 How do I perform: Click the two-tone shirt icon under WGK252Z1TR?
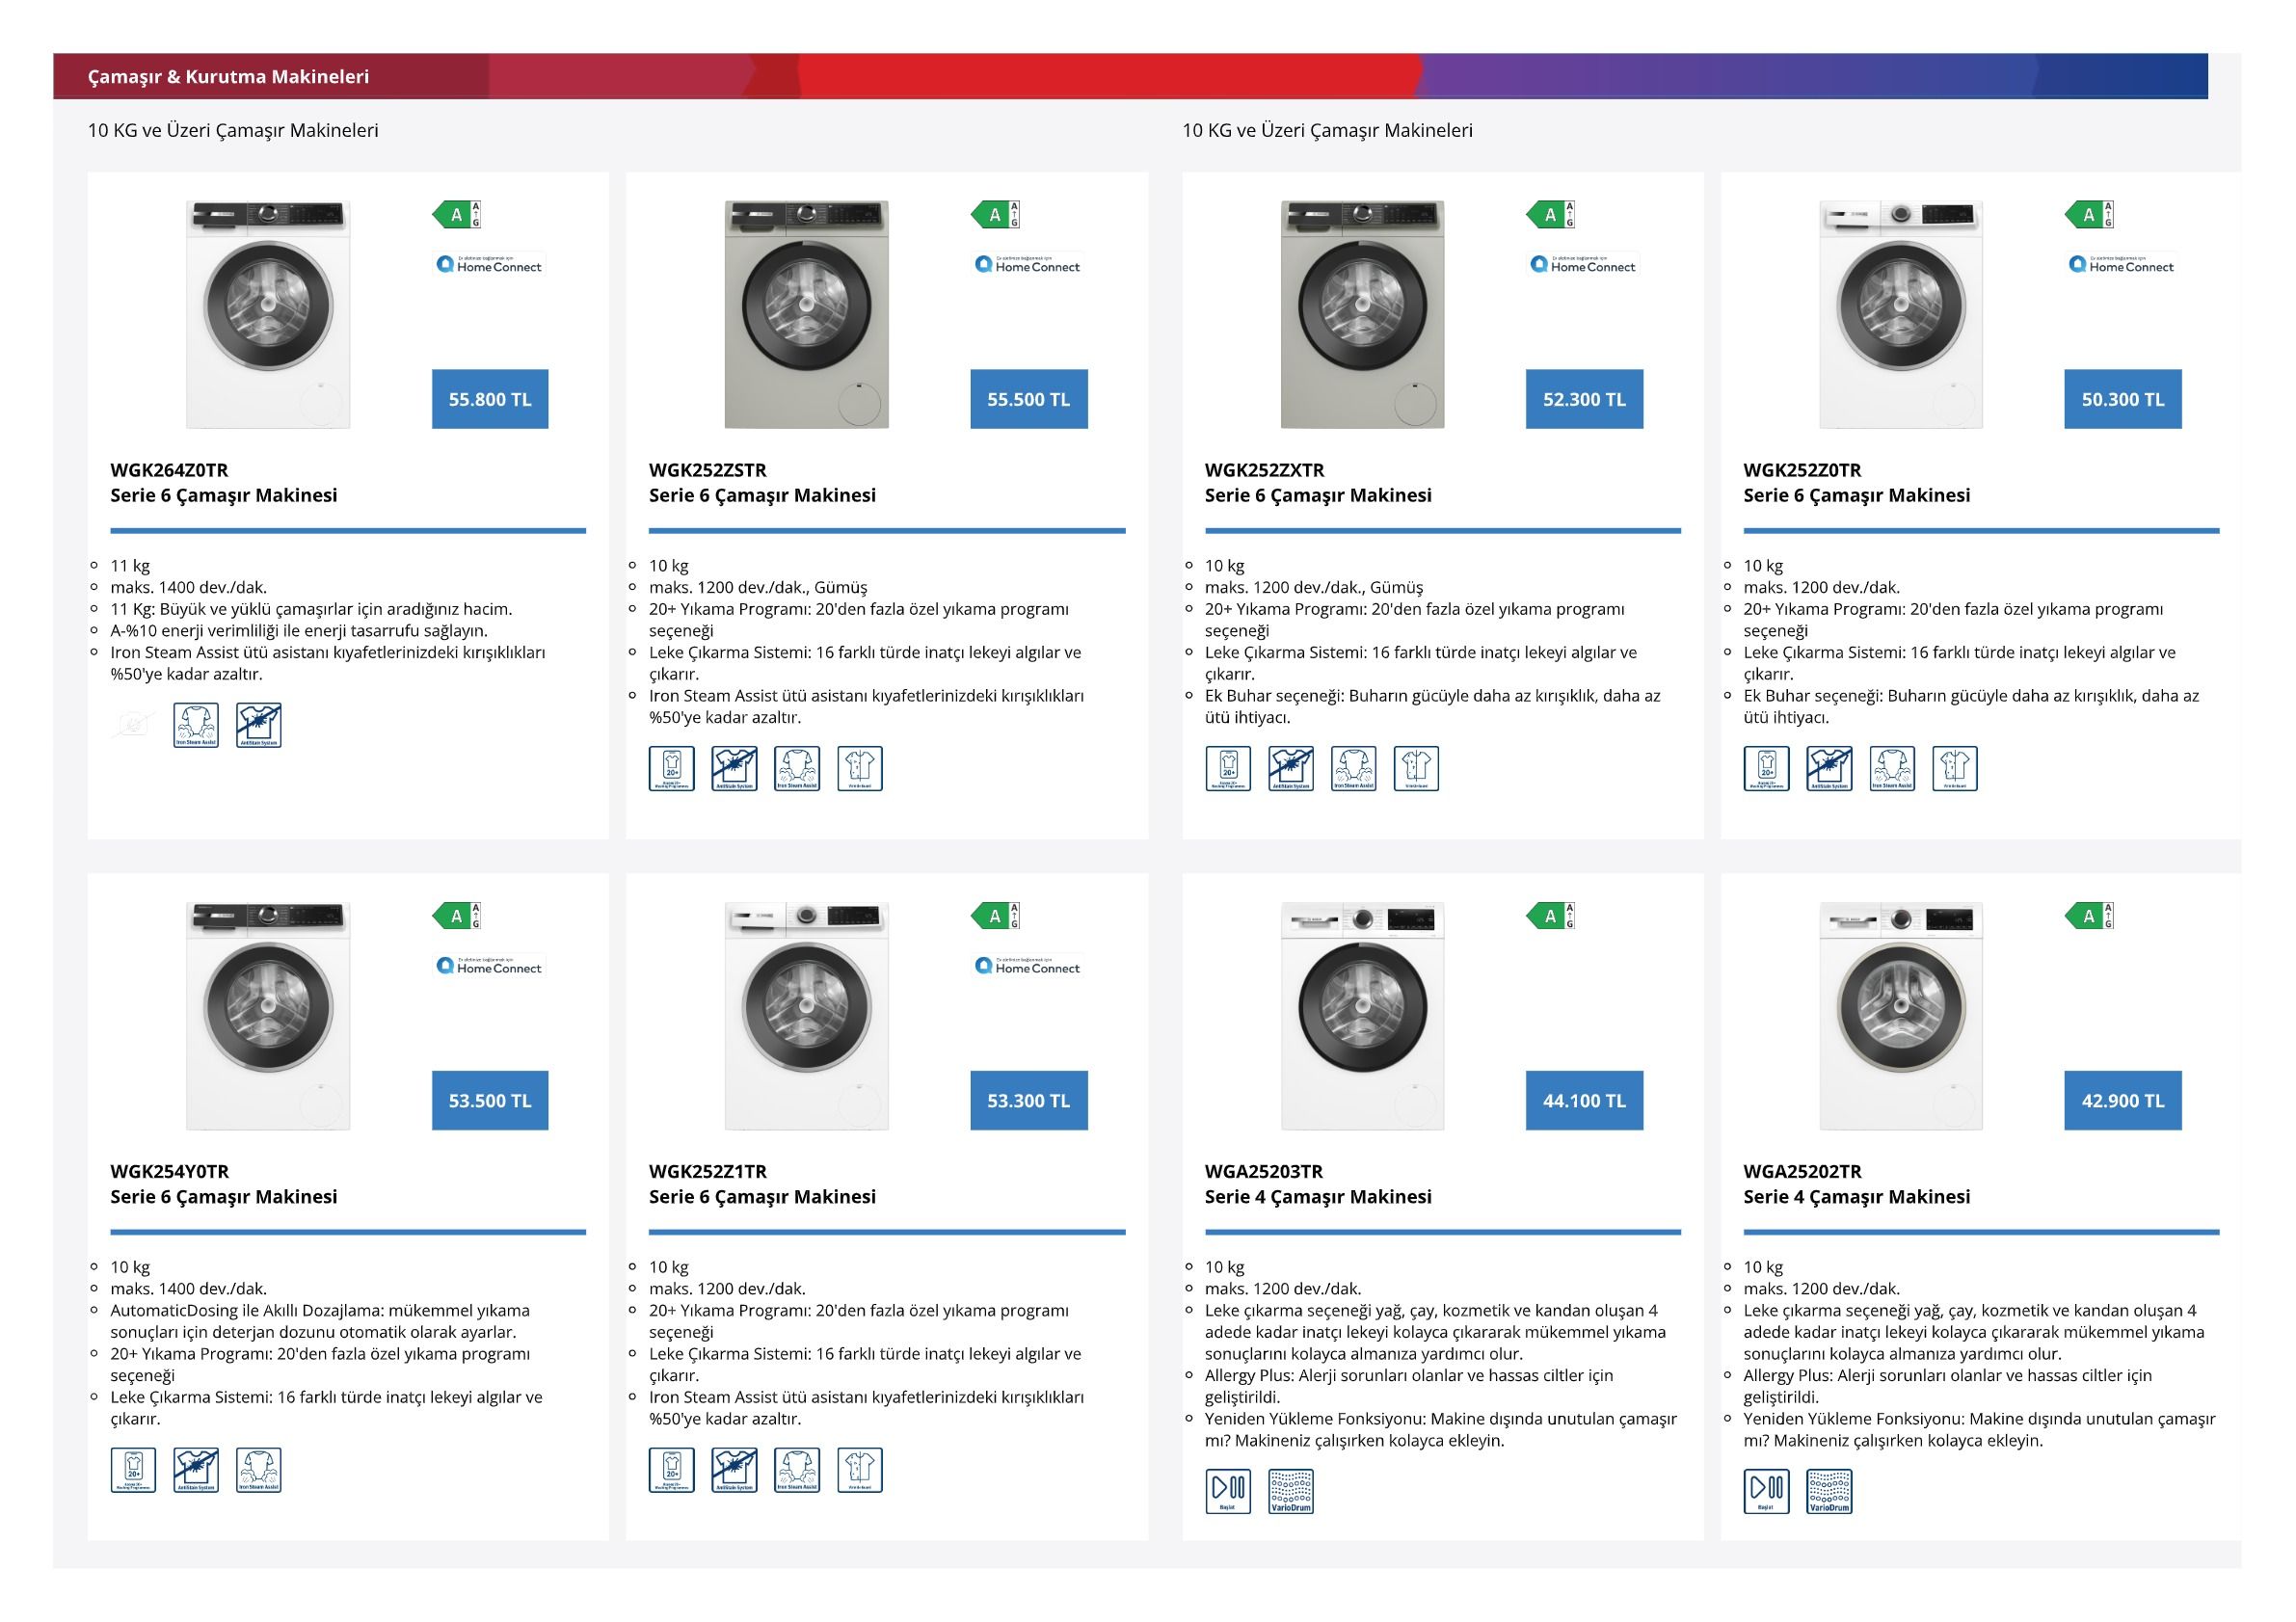tap(860, 1470)
